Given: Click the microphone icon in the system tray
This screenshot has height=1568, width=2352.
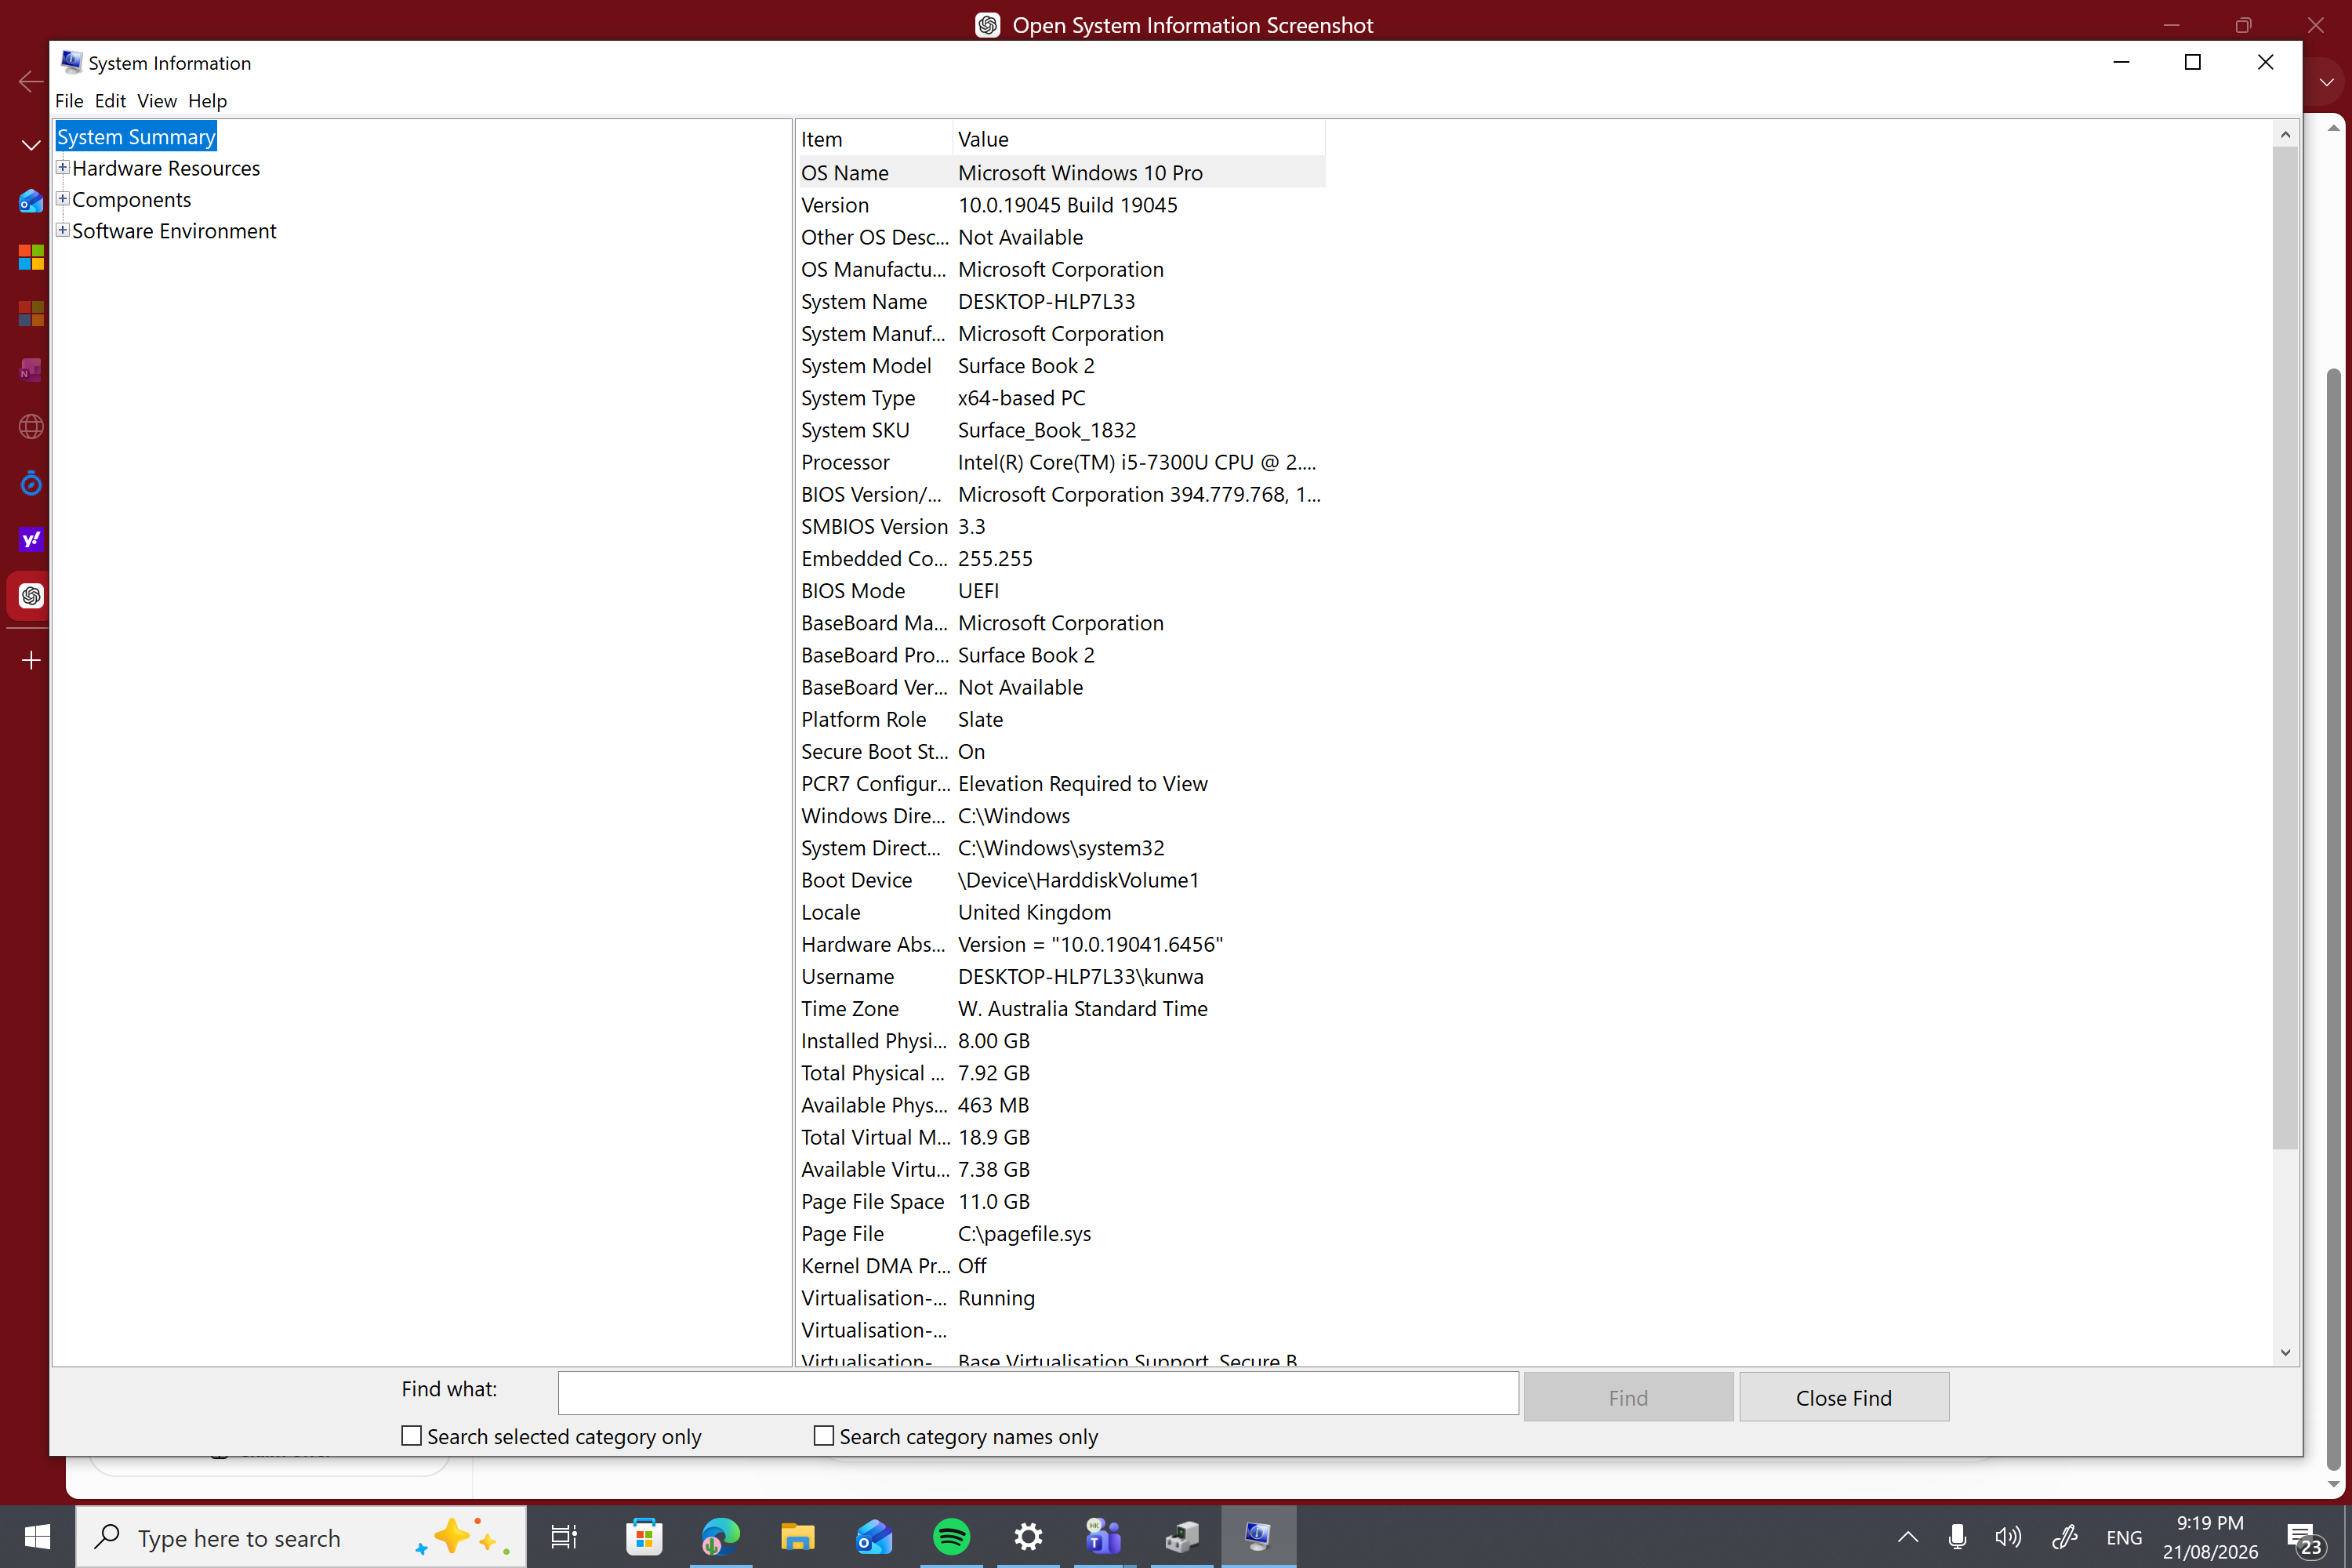Looking at the screenshot, I should coord(1957,1537).
